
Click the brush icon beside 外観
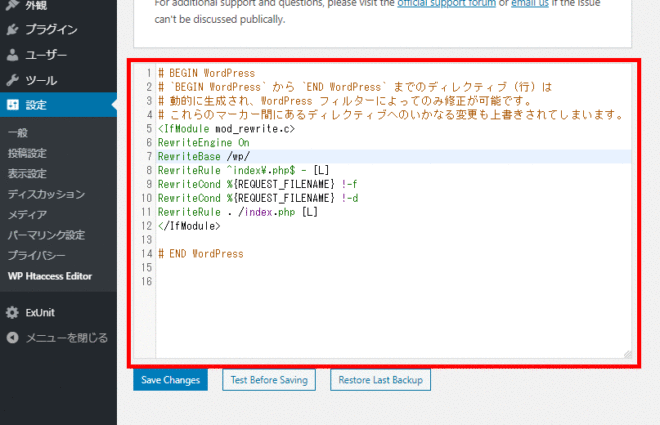coord(13,5)
